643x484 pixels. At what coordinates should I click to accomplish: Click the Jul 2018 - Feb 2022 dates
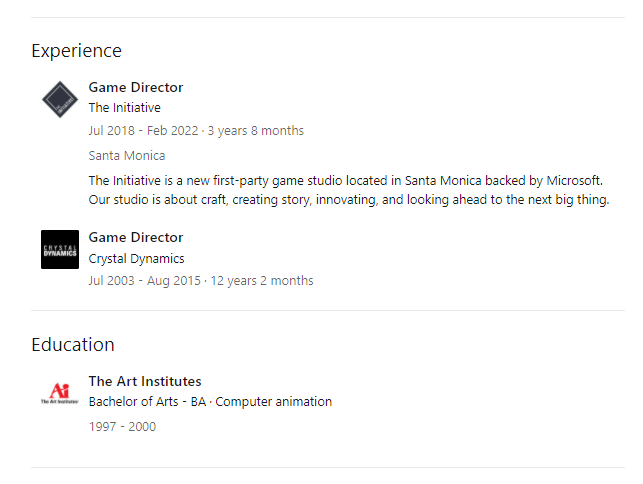(142, 131)
